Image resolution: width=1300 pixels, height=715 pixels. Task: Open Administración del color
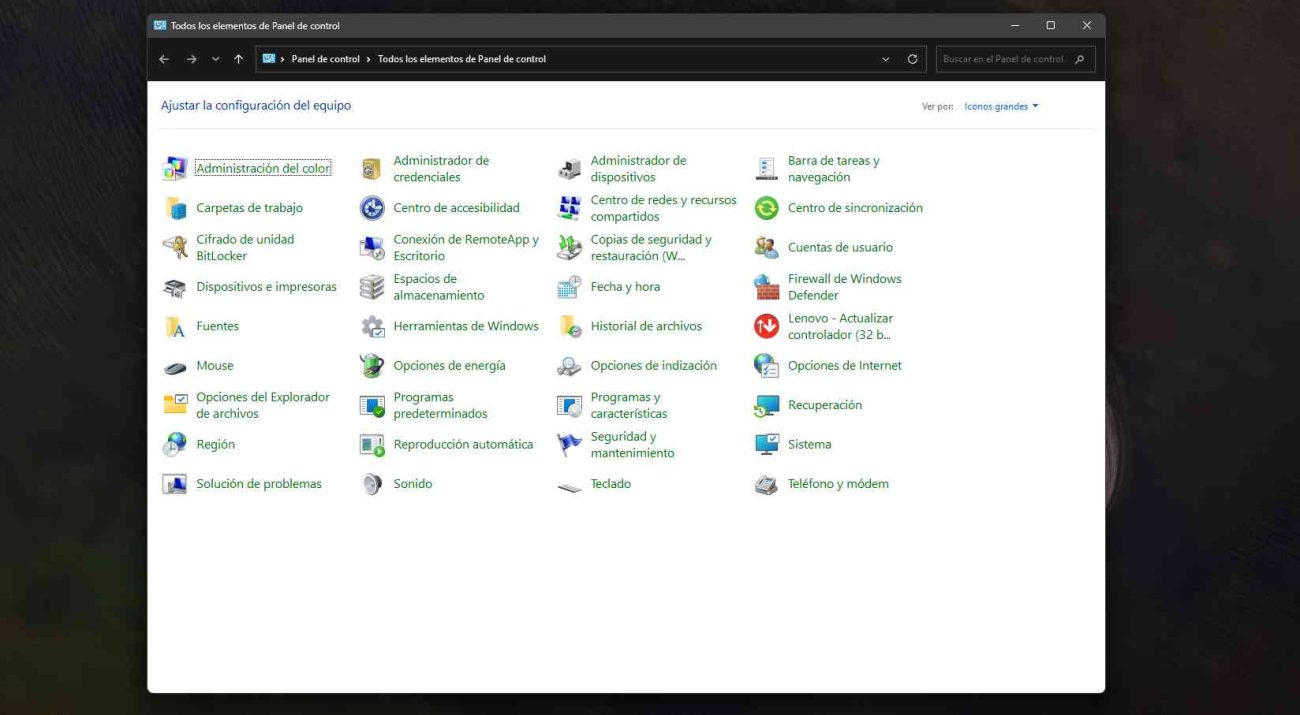pyautogui.click(x=263, y=167)
